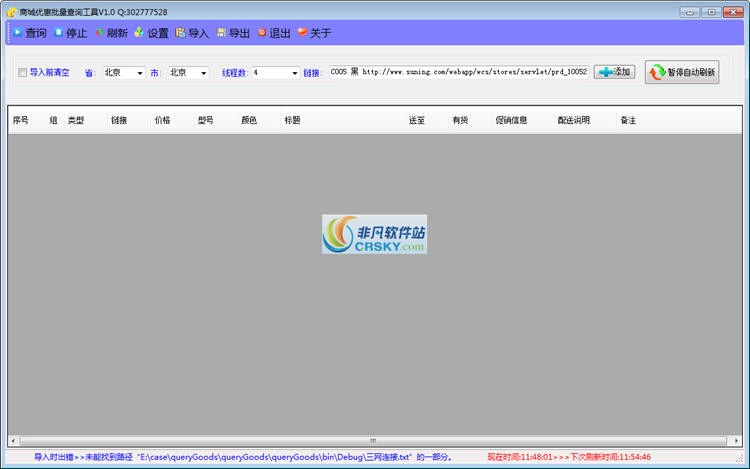
Task: Click the 添加 add button
Action: pyautogui.click(x=615, y=72)
